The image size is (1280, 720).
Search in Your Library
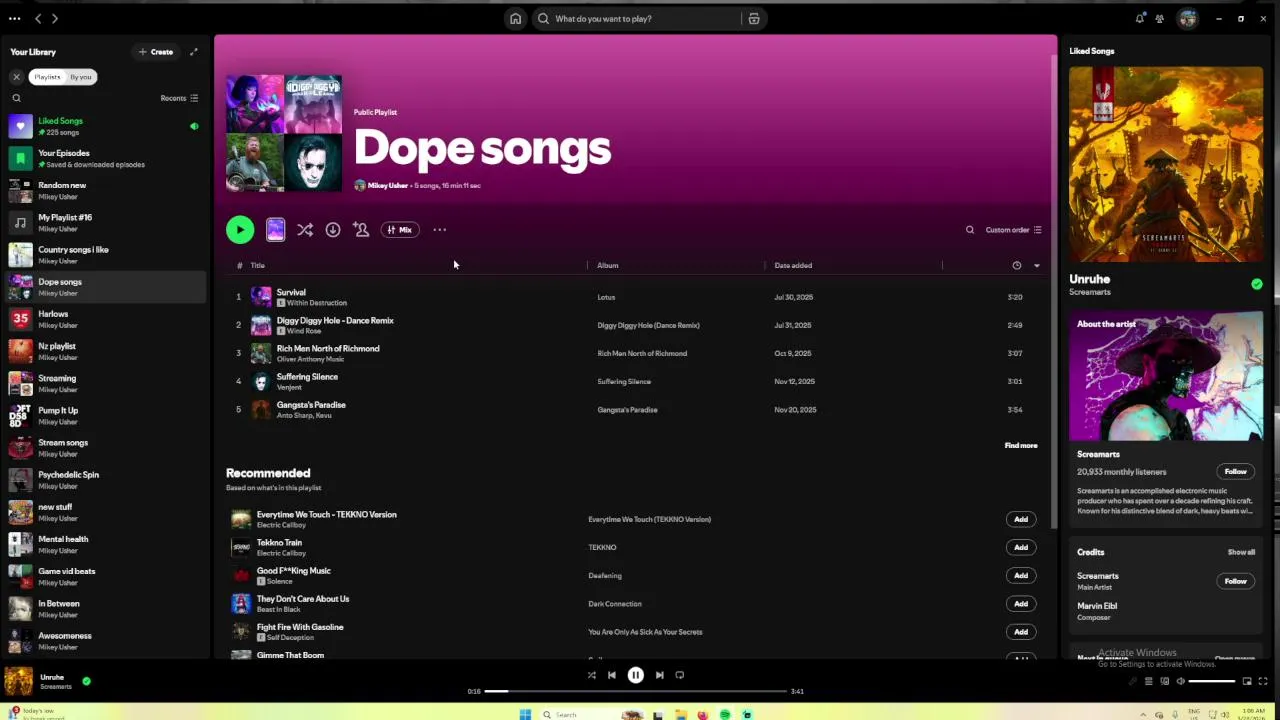(16, 98)
